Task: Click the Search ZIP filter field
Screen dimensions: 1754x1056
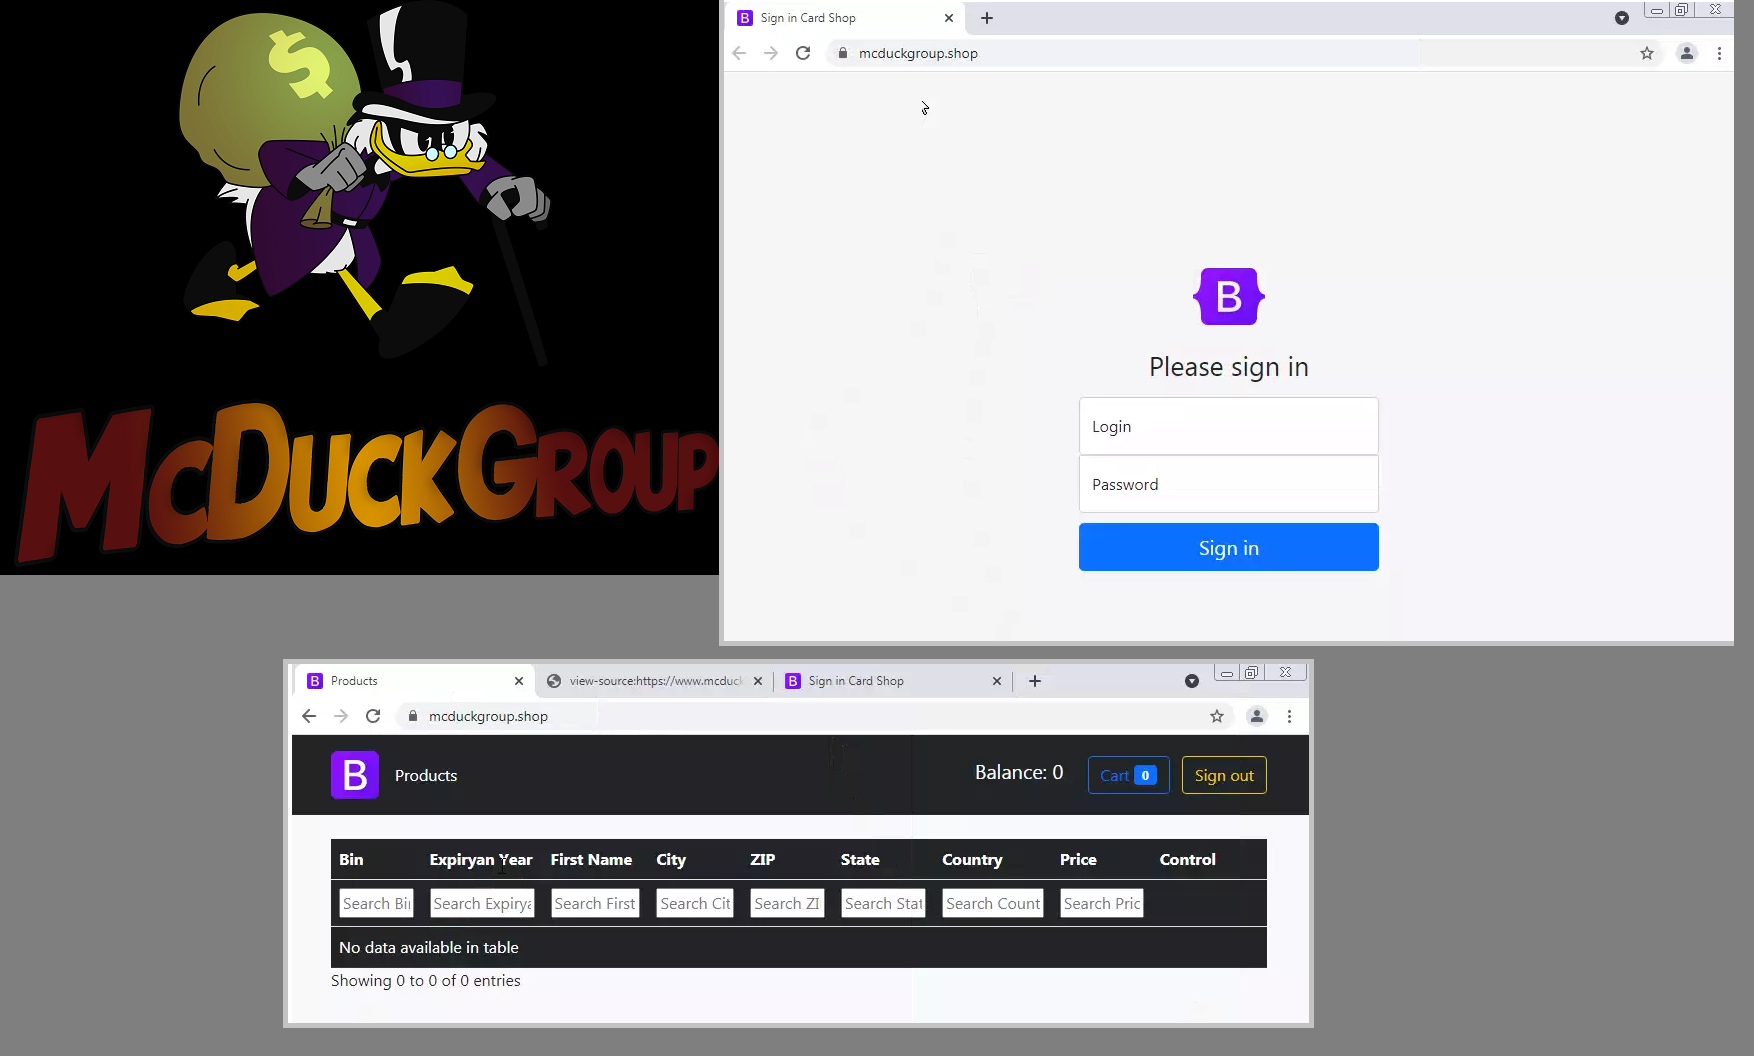Action: pyautogui.click(x=787, y=903)
